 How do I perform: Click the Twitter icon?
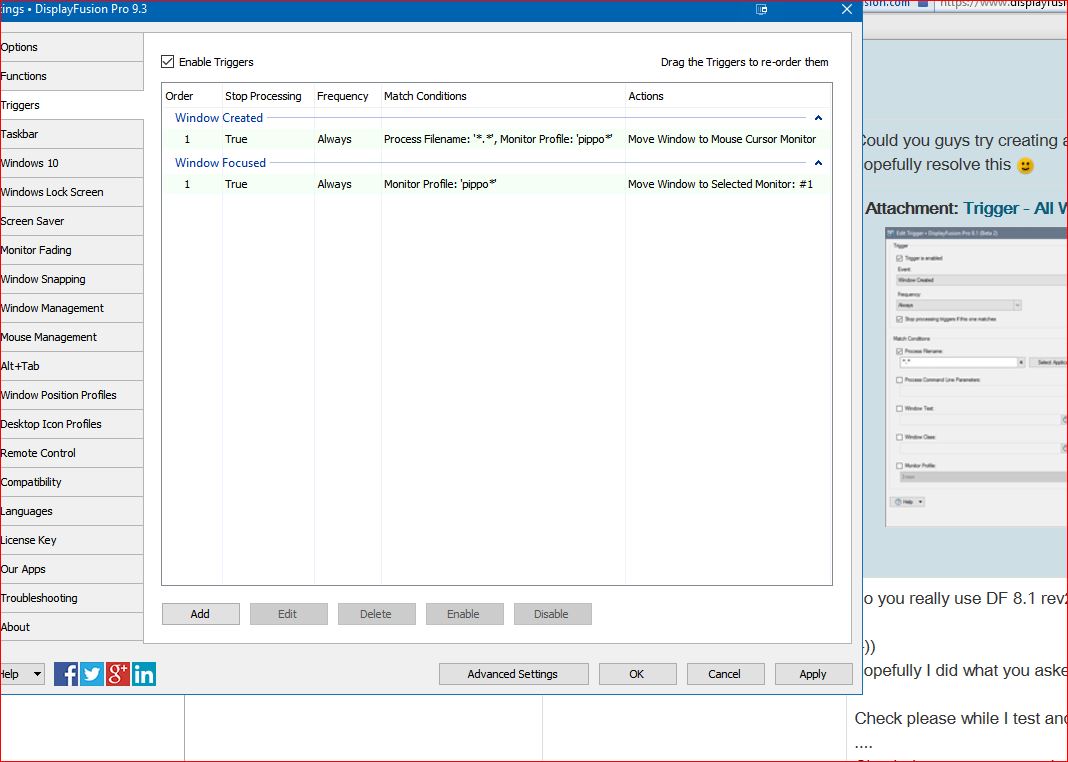click(x=92, y=674)
